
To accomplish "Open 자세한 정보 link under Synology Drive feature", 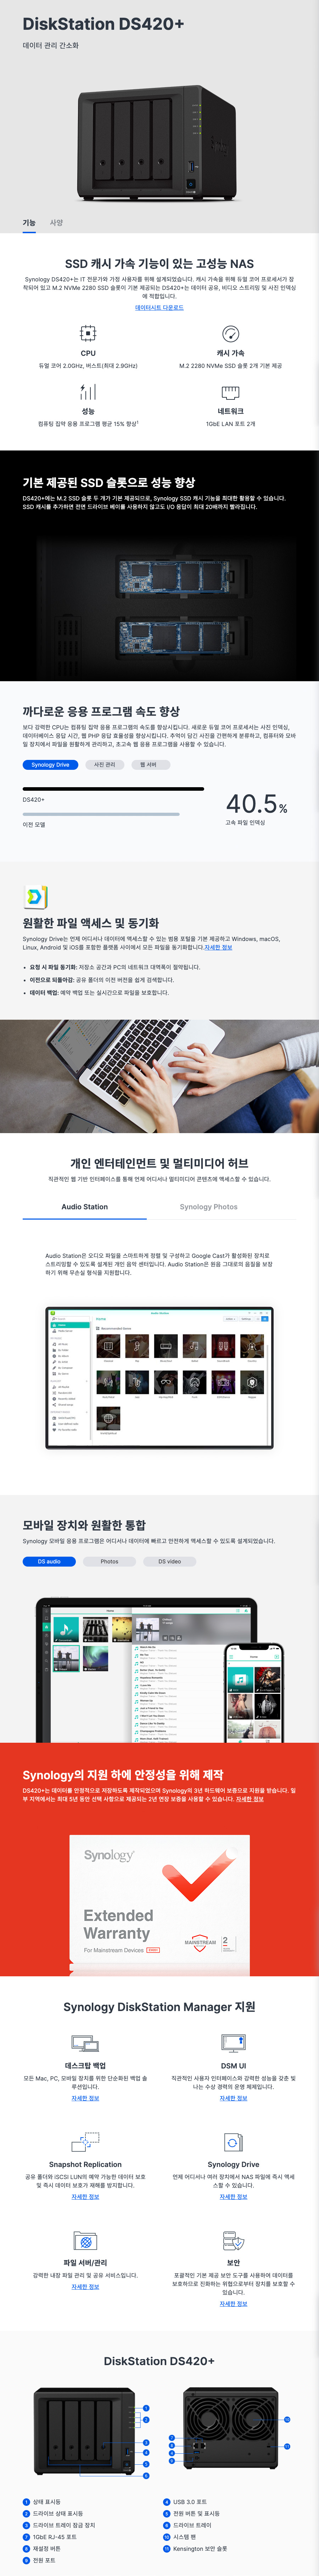I will pos(233,2197).
